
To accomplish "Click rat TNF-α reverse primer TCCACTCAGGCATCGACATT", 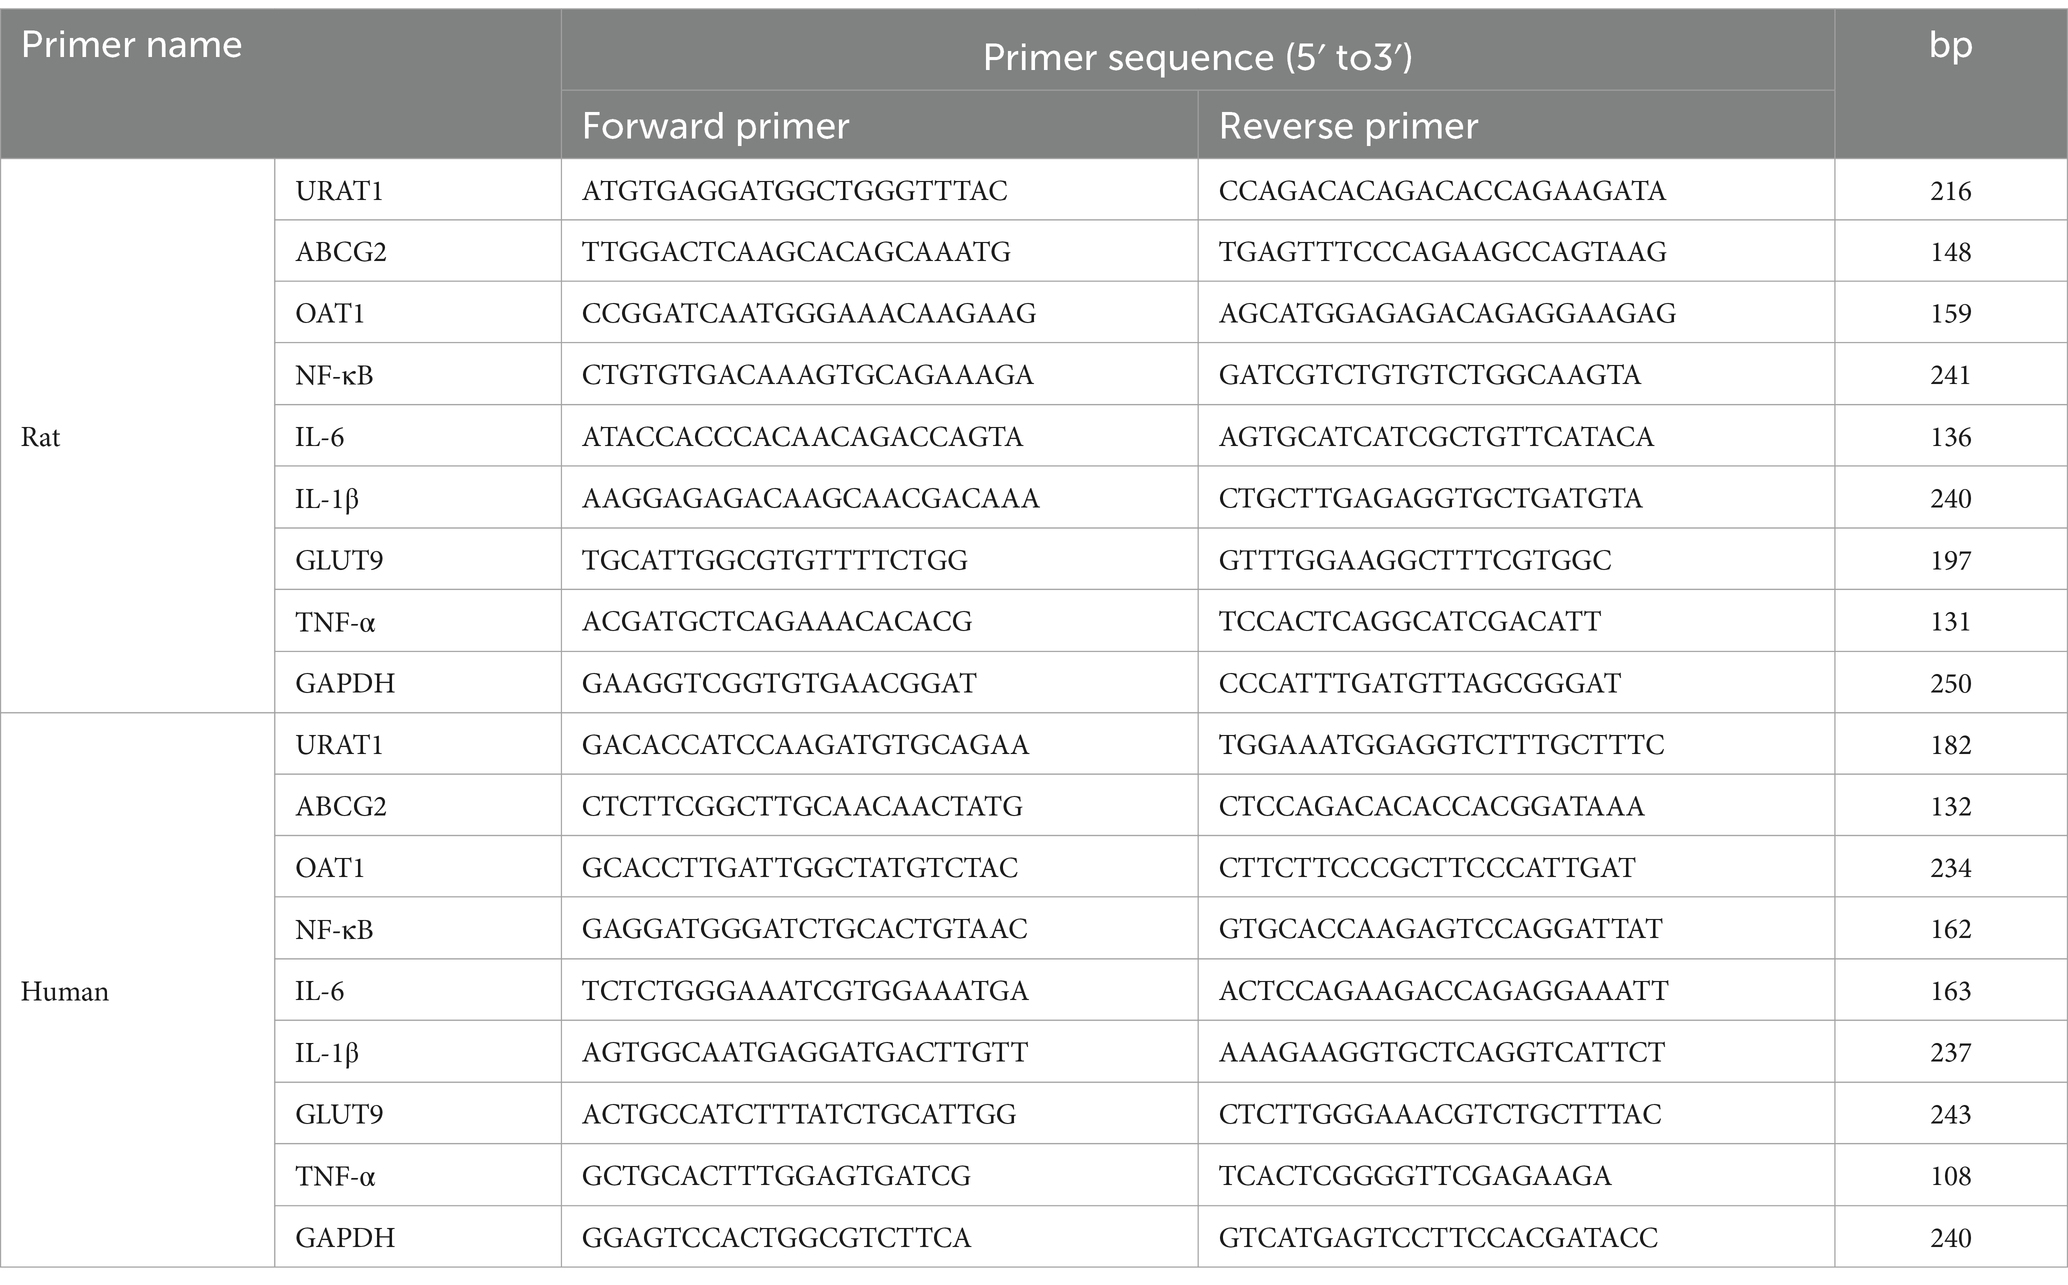I will (1409, 621).
